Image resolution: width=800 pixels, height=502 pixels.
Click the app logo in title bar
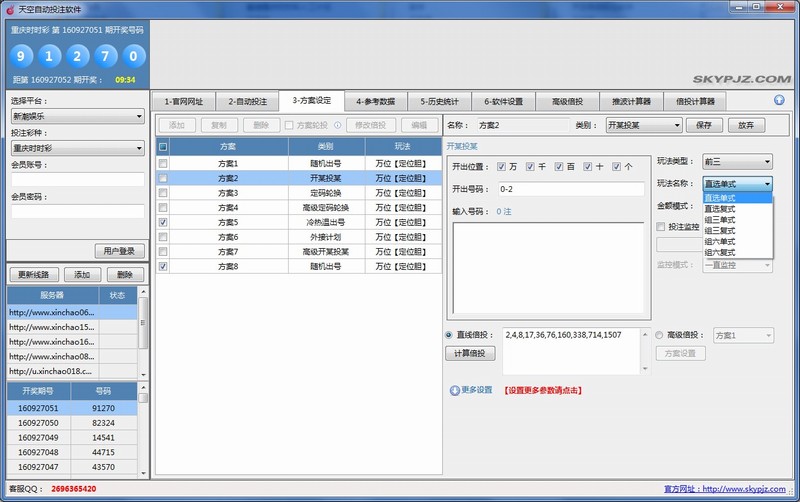(x=9, y=8)
